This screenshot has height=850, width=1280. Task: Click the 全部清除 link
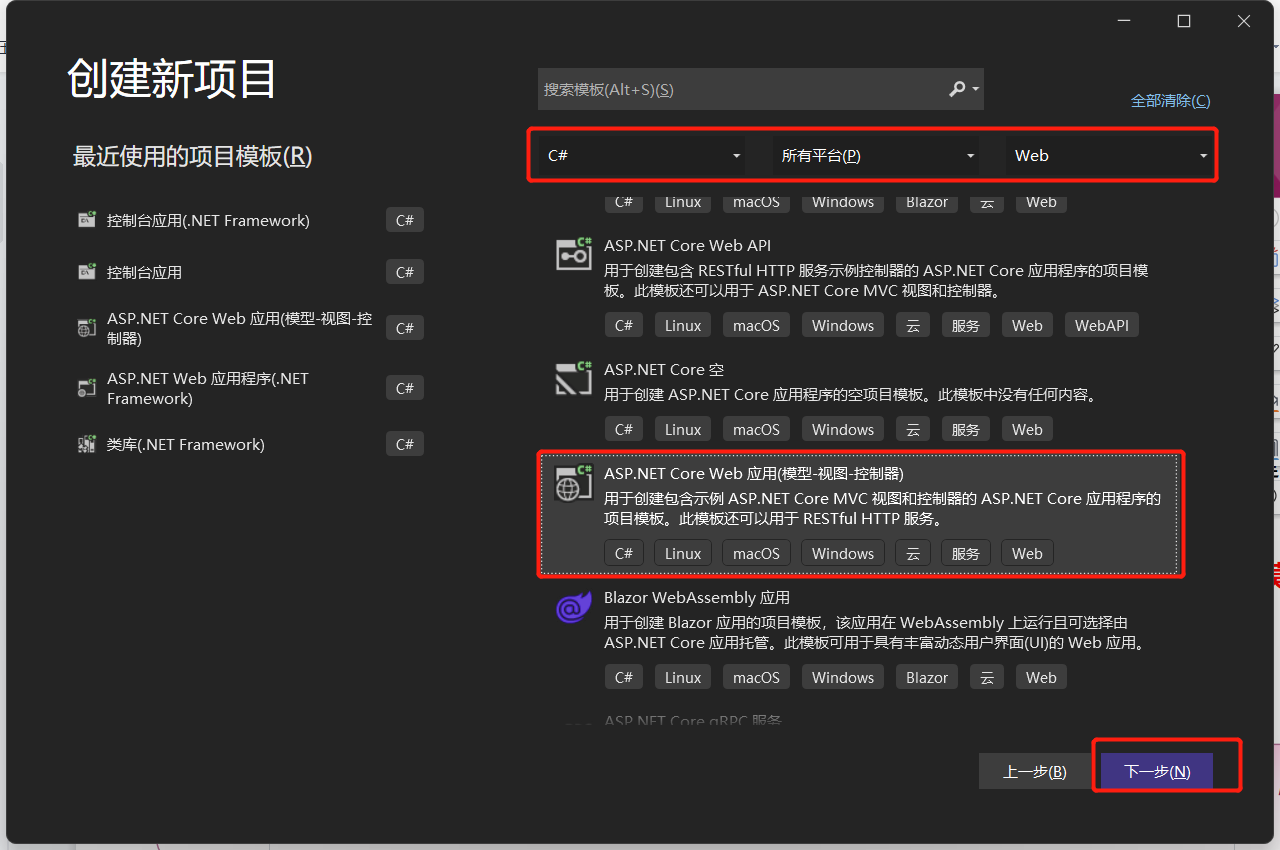click(1170, 101)
